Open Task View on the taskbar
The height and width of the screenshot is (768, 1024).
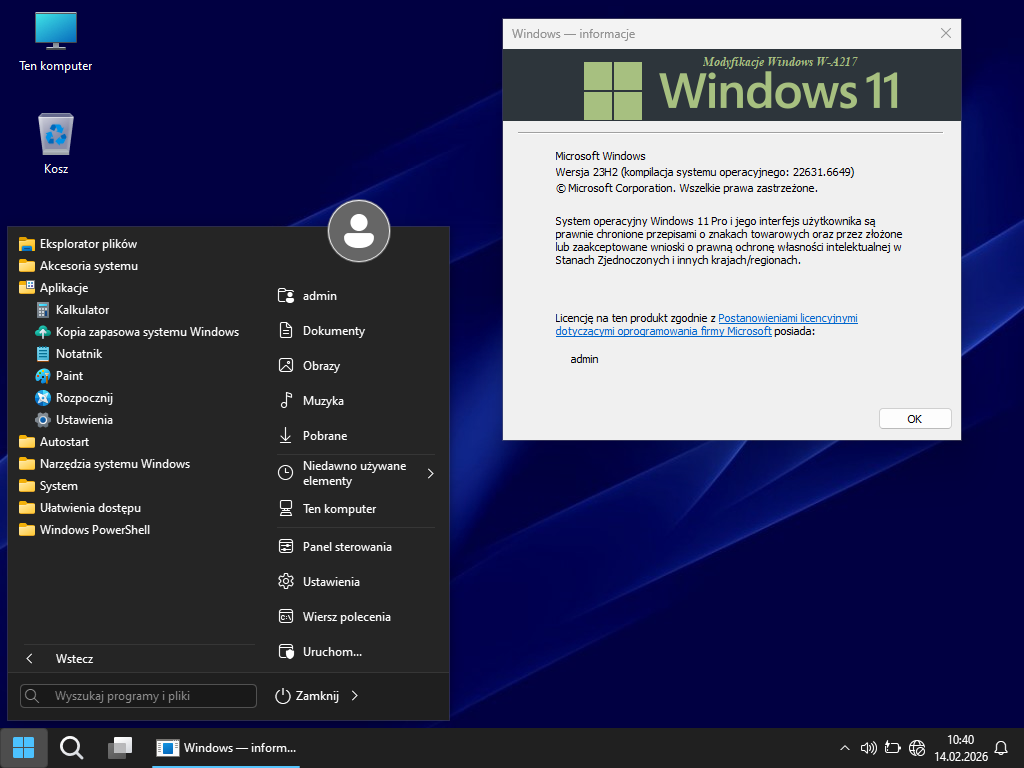[121, 747]
